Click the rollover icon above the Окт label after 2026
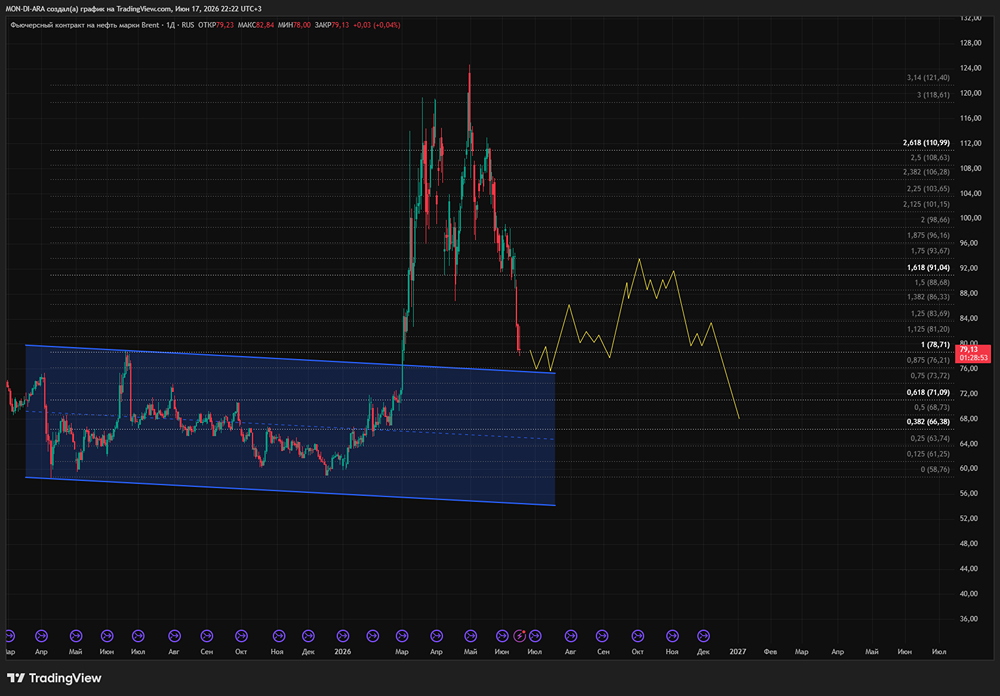1000x696 pixels. point(638,635)
